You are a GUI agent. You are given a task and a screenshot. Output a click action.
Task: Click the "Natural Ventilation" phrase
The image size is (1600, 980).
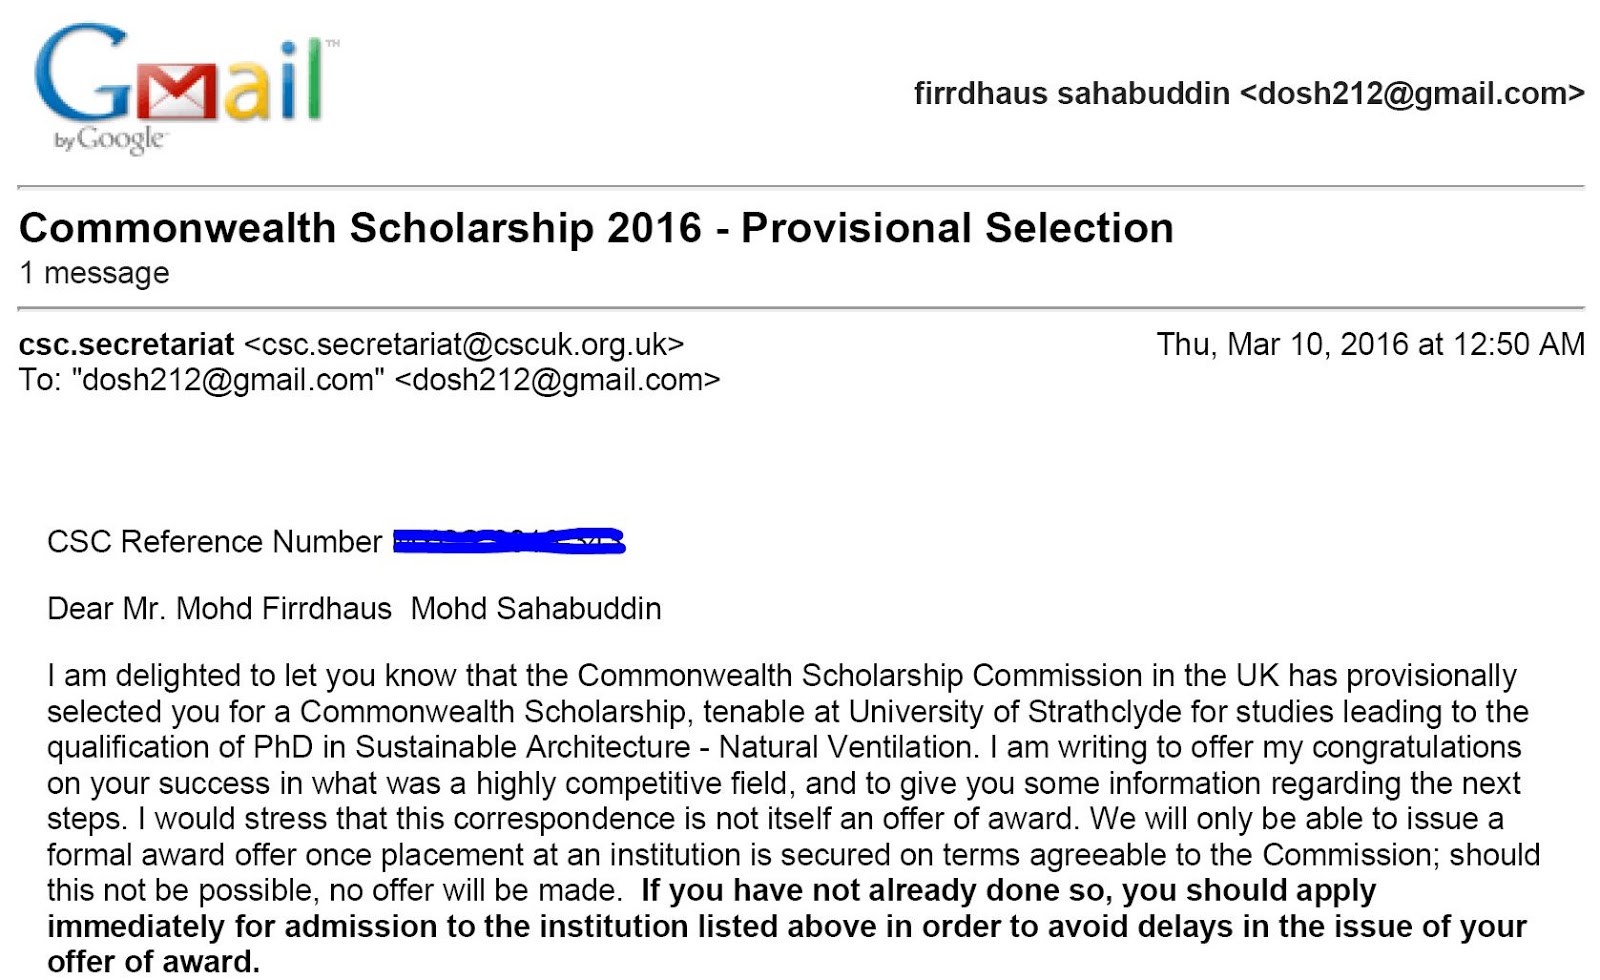tap(846, 748)
